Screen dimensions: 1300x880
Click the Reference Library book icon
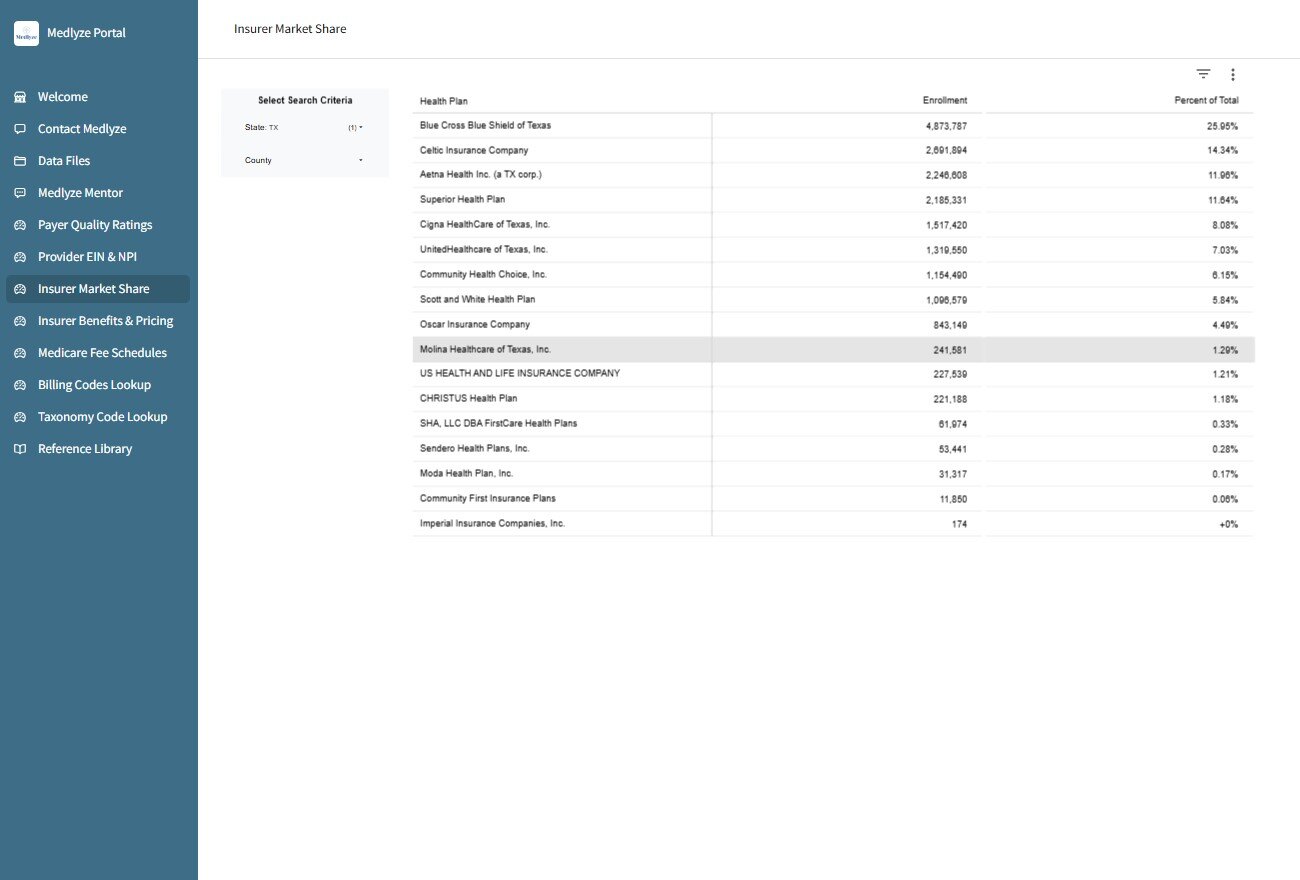click(19, 449)
